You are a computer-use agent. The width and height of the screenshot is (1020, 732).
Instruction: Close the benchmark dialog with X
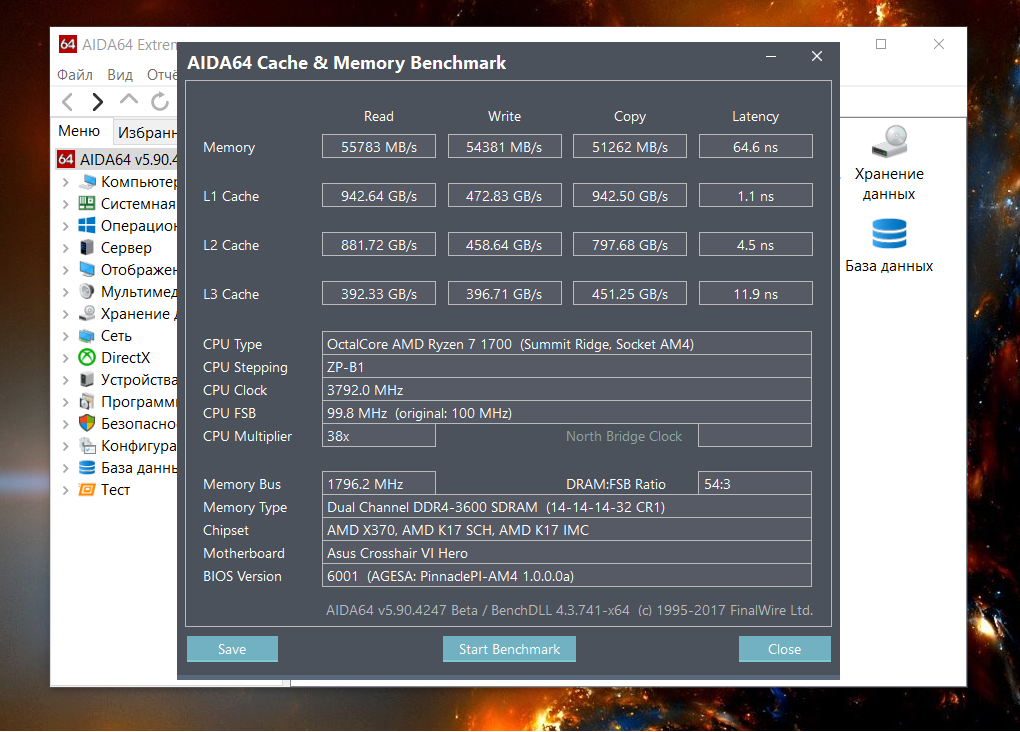tap(817, 57)
